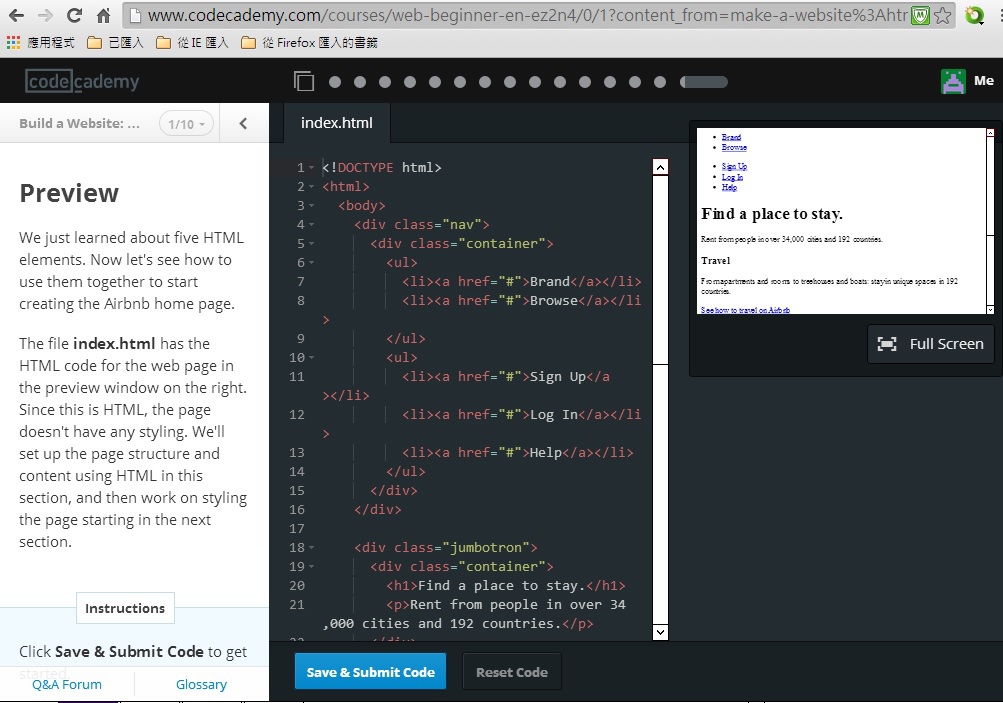Open the Glossary link
The width and height of the screenshot is (1003, 703).
[x=201, y=684]
